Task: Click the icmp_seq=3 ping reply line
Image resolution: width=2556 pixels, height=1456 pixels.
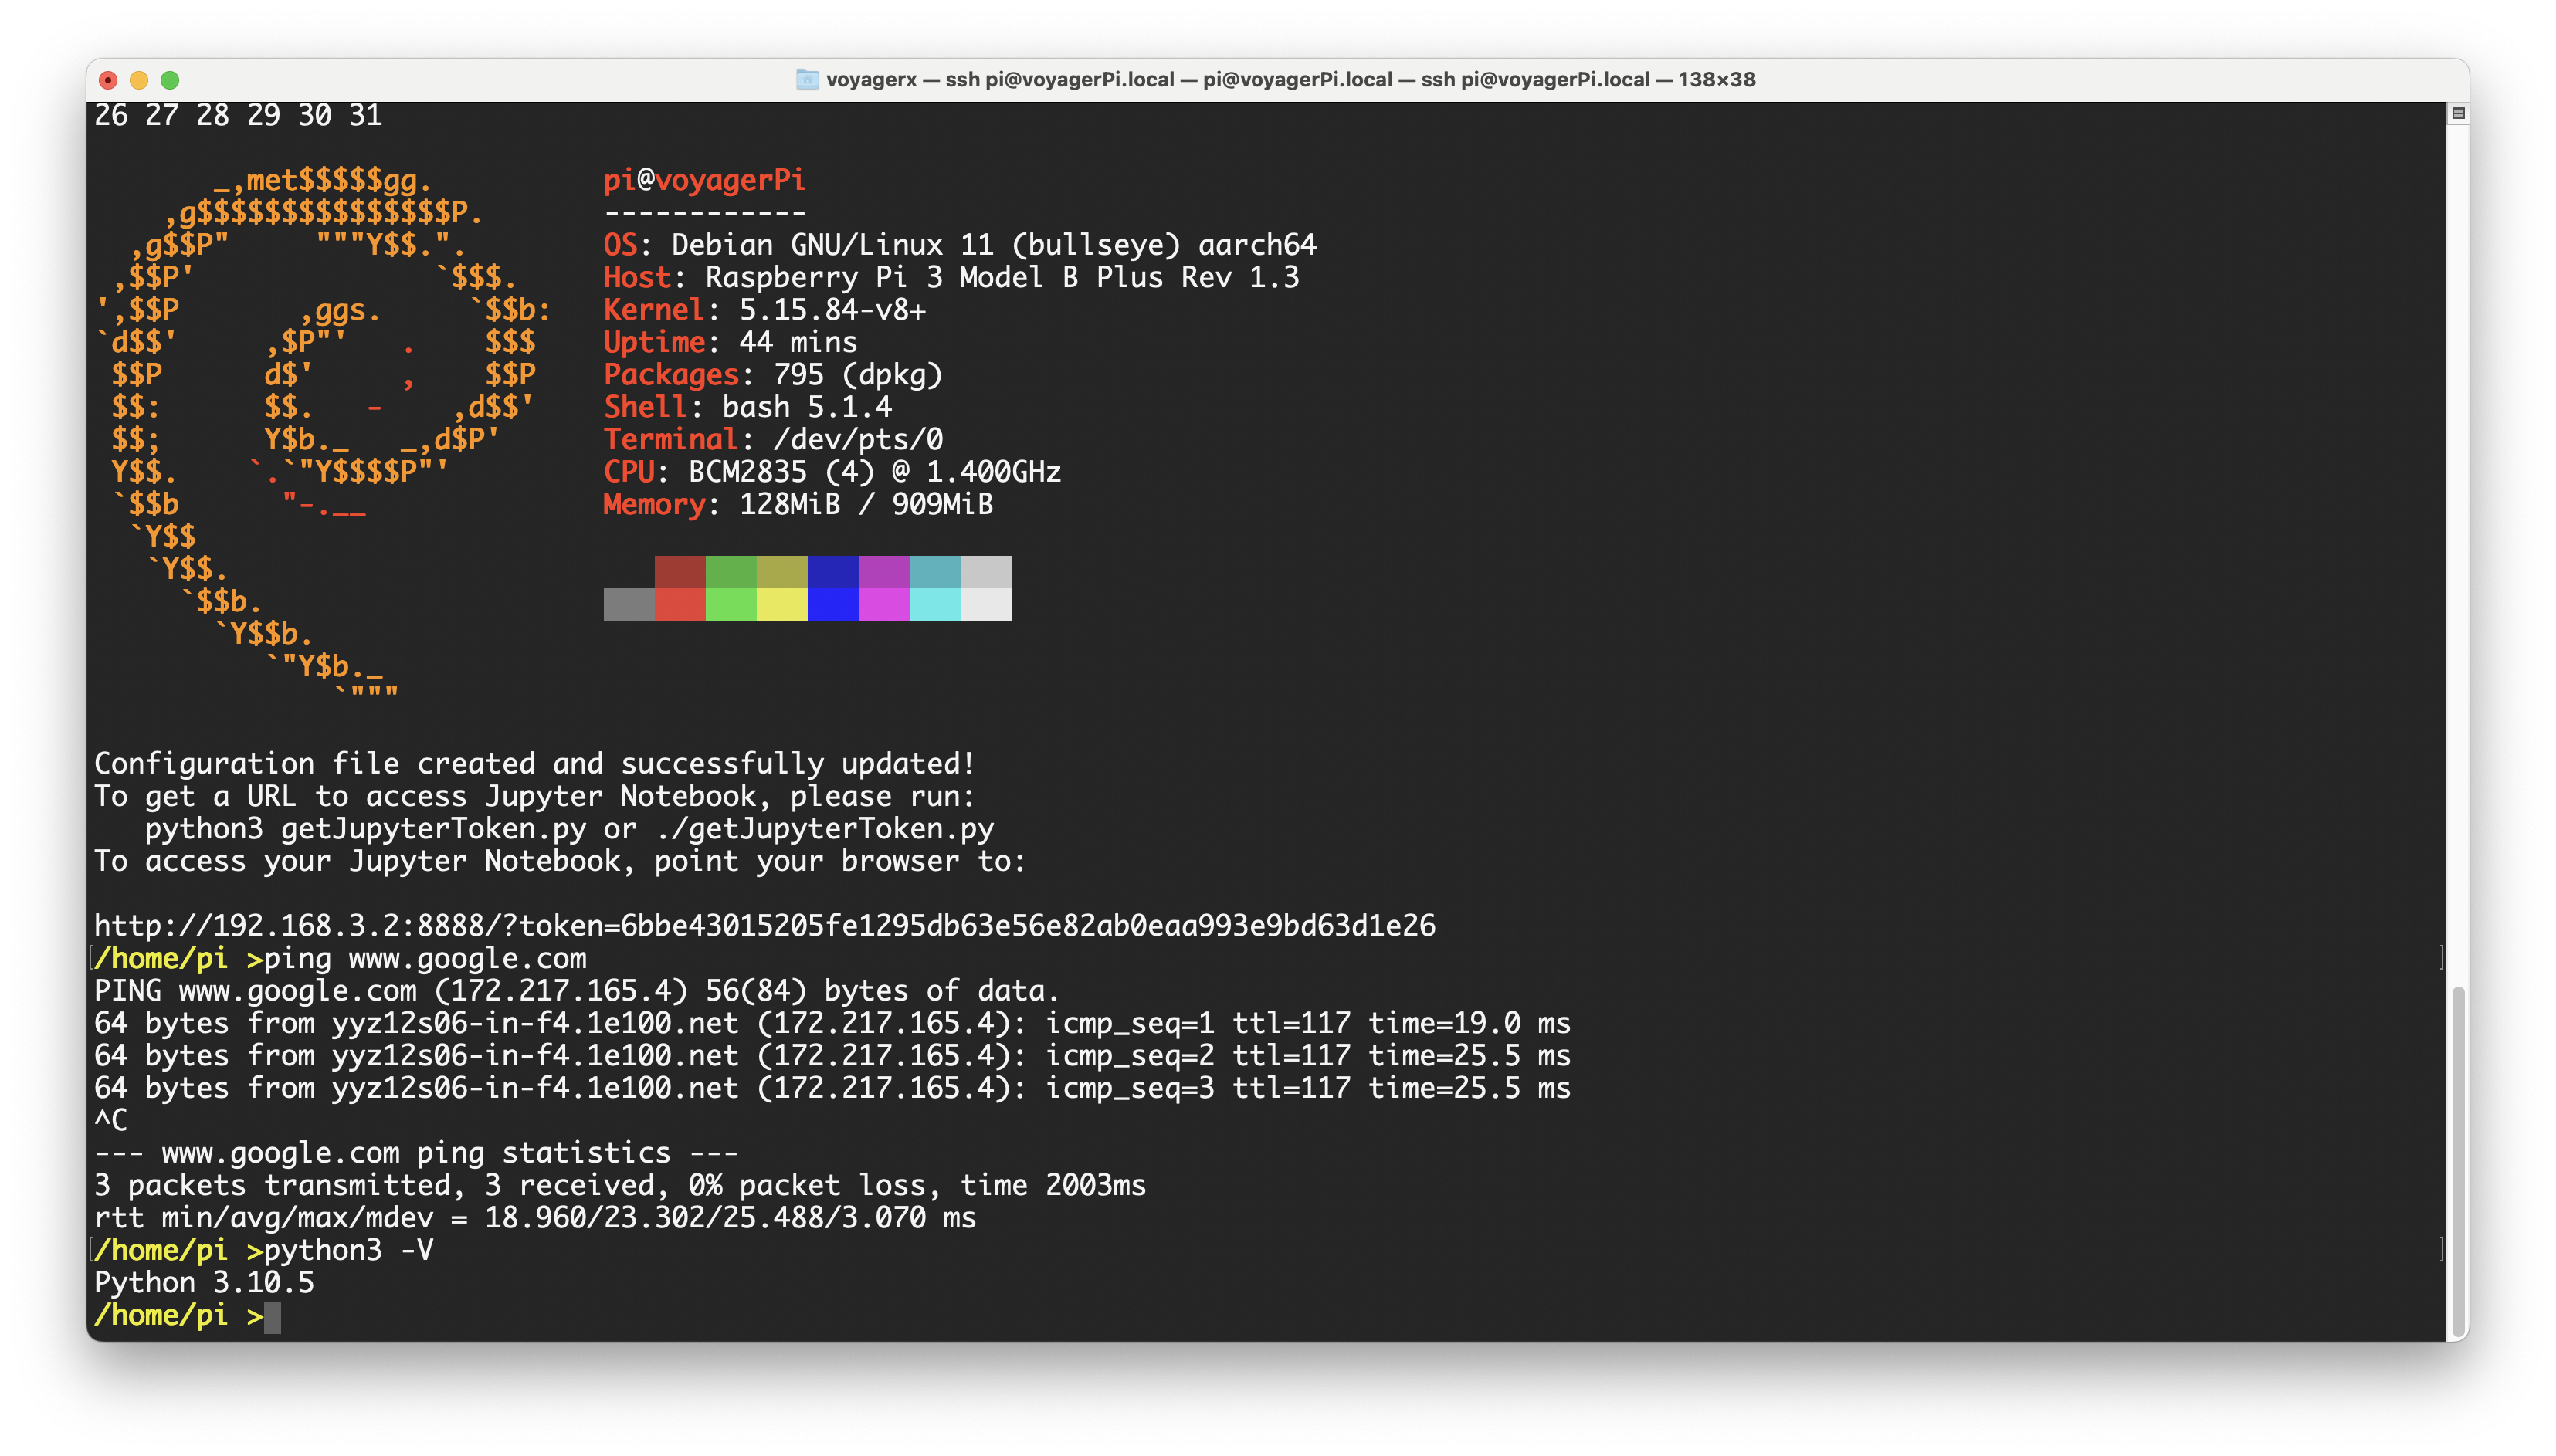Action: (832, 1088)
